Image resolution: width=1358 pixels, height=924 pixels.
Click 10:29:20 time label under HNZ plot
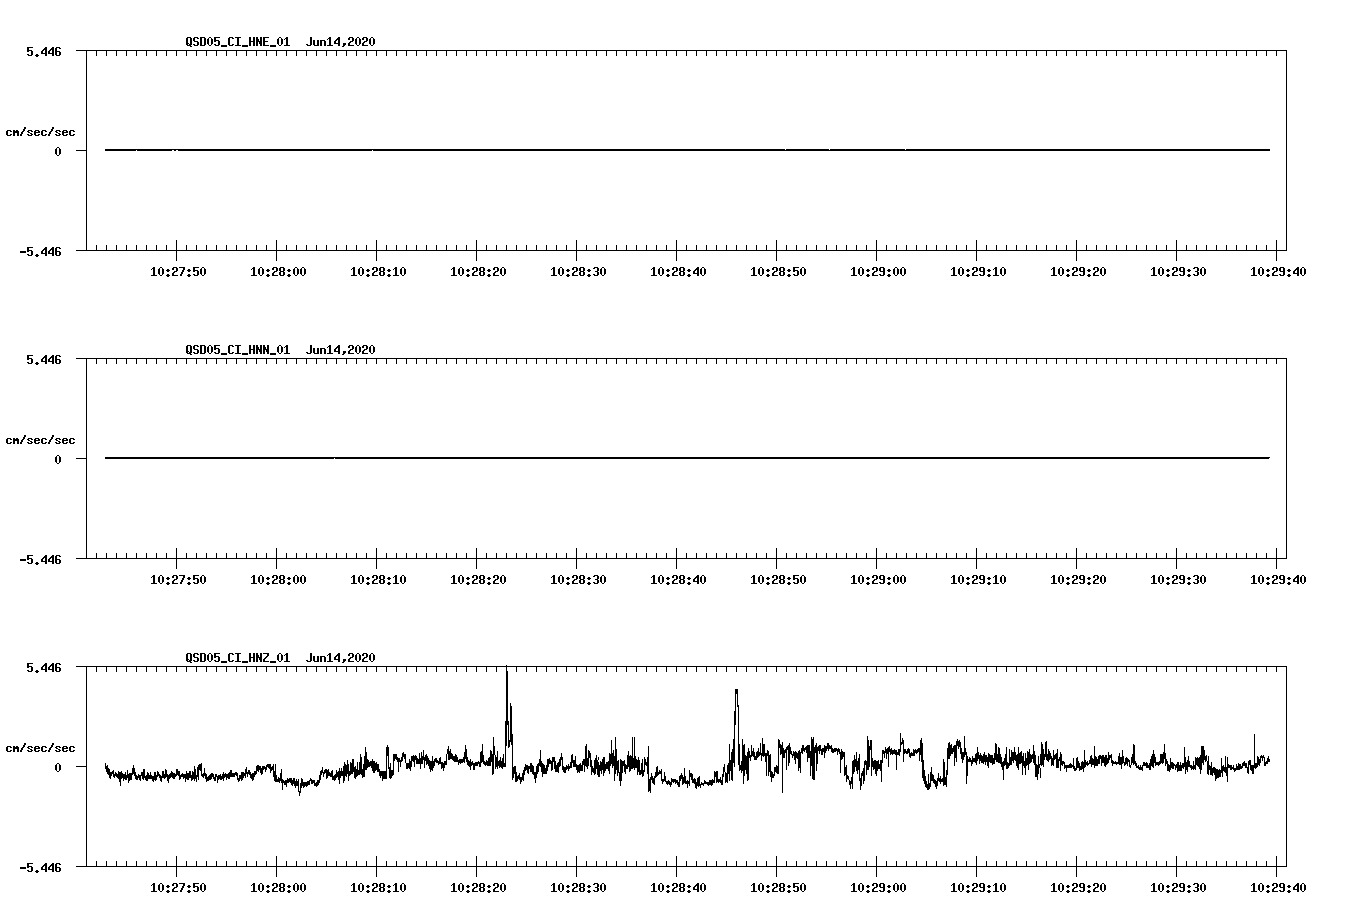(1078, 887)
